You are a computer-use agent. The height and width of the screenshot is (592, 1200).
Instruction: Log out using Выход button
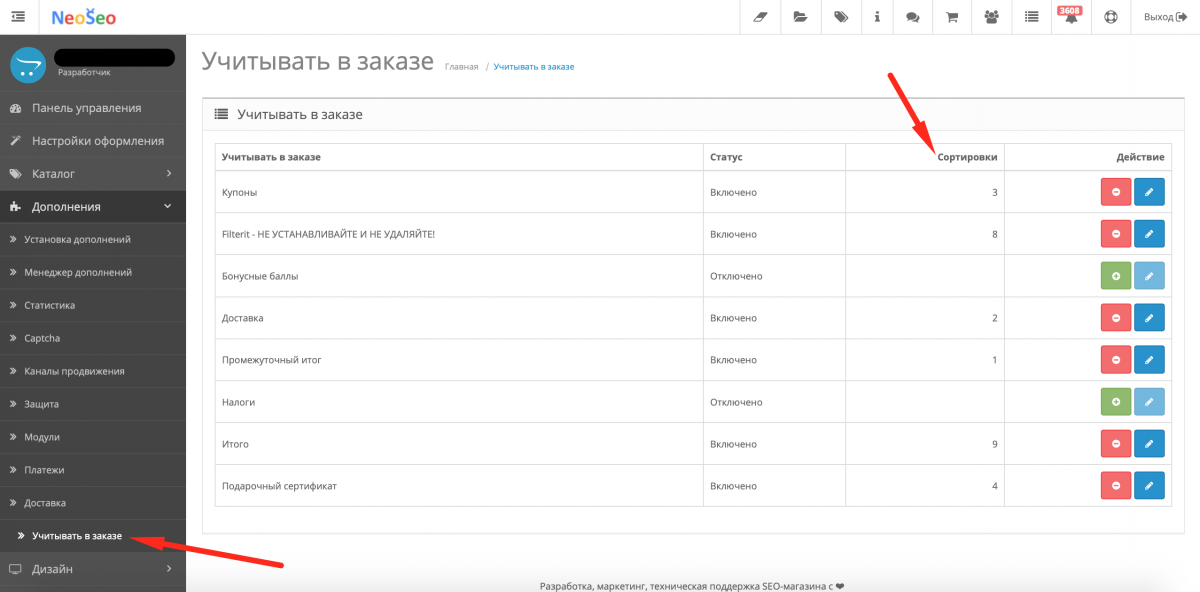tap(1165, 17)
